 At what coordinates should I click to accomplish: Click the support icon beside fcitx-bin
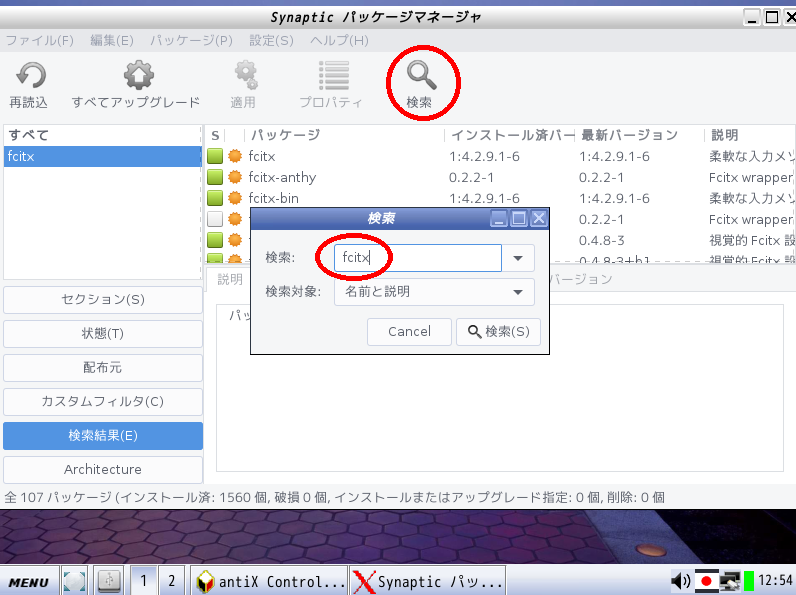point(235,198)
